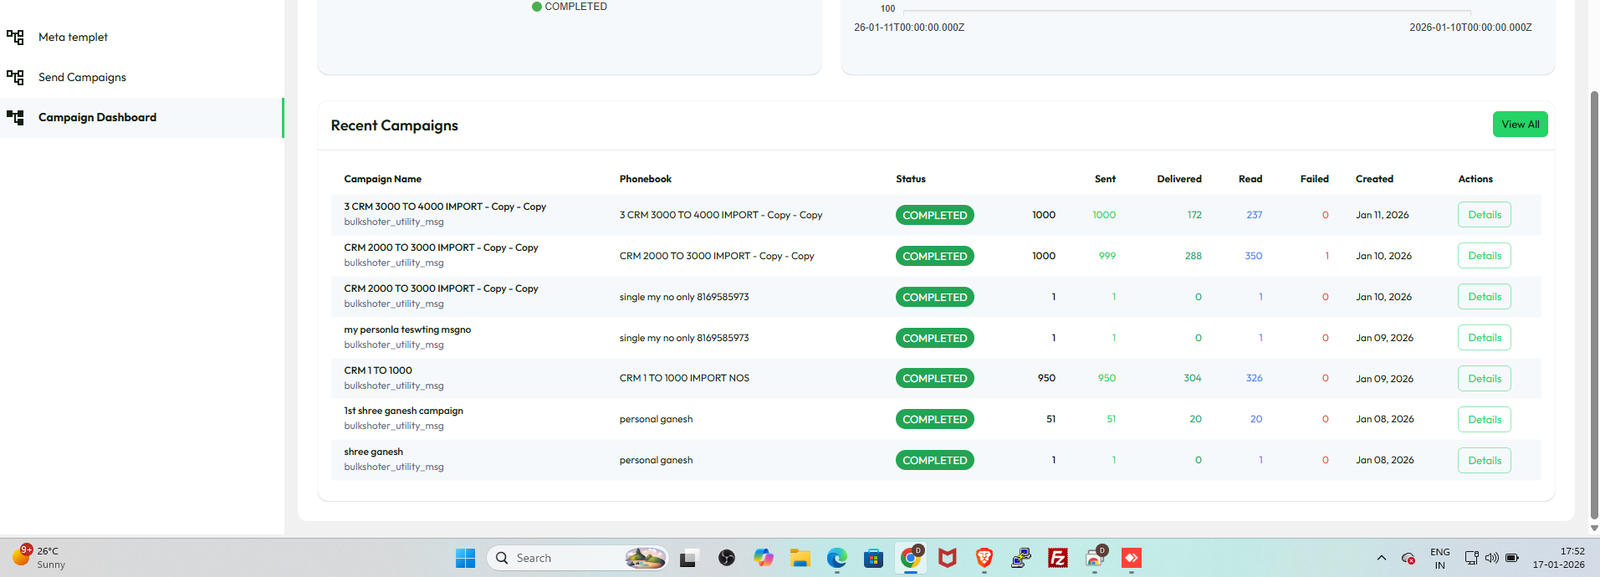Expand hidden system tray icons chevron
This screenshot has height=577, width=1600.
(1381, 558)
